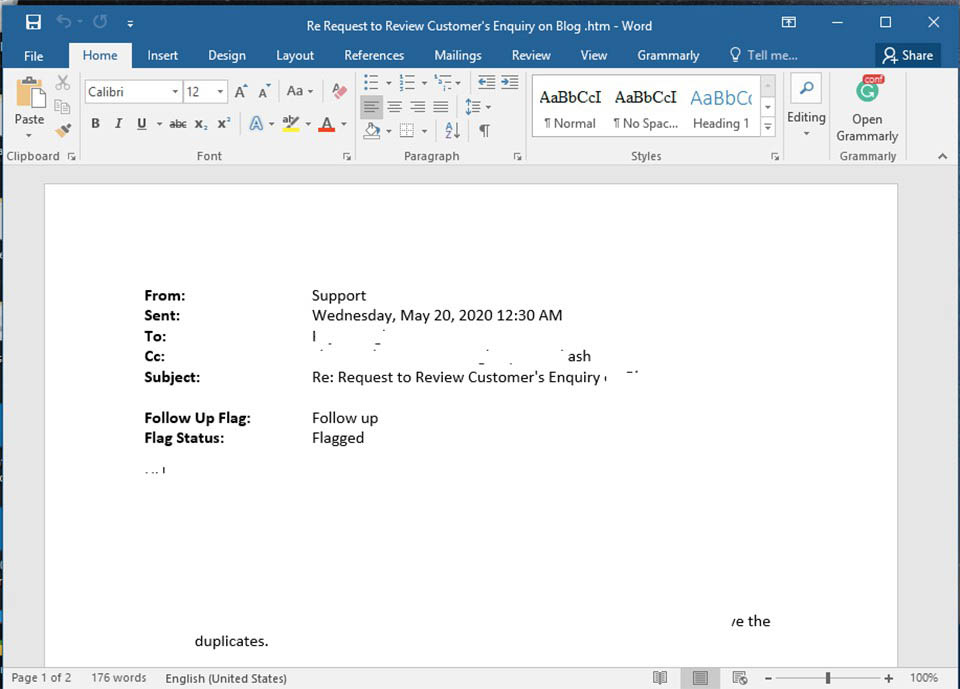Viewport: 960px width, 689px height.
Task: Apply the Heading 1 style
Action: pos(721,108)
